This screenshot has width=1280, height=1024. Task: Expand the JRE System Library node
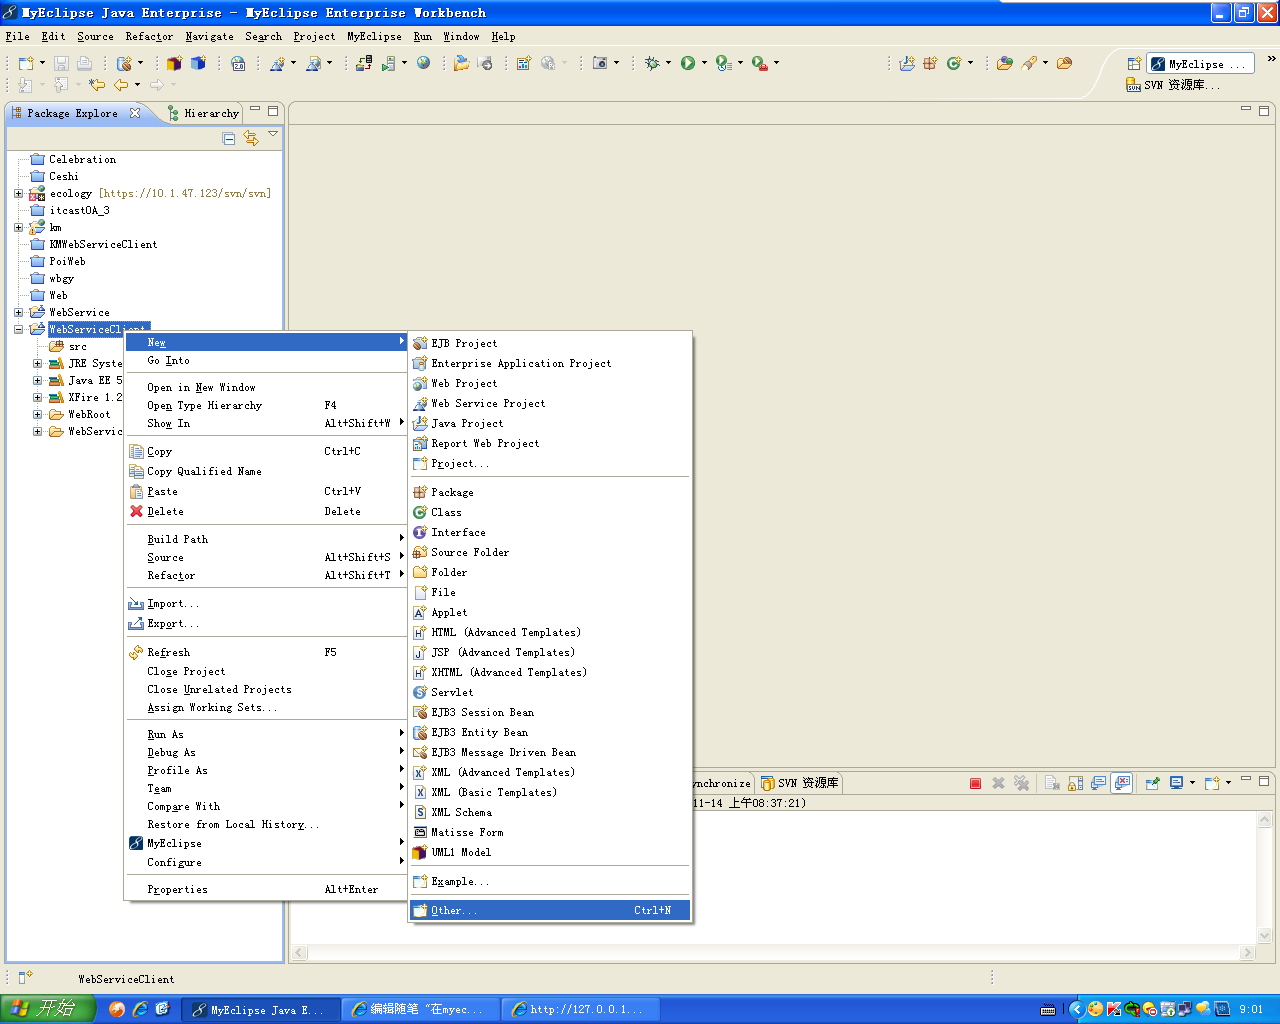click(x=38, y=364)
